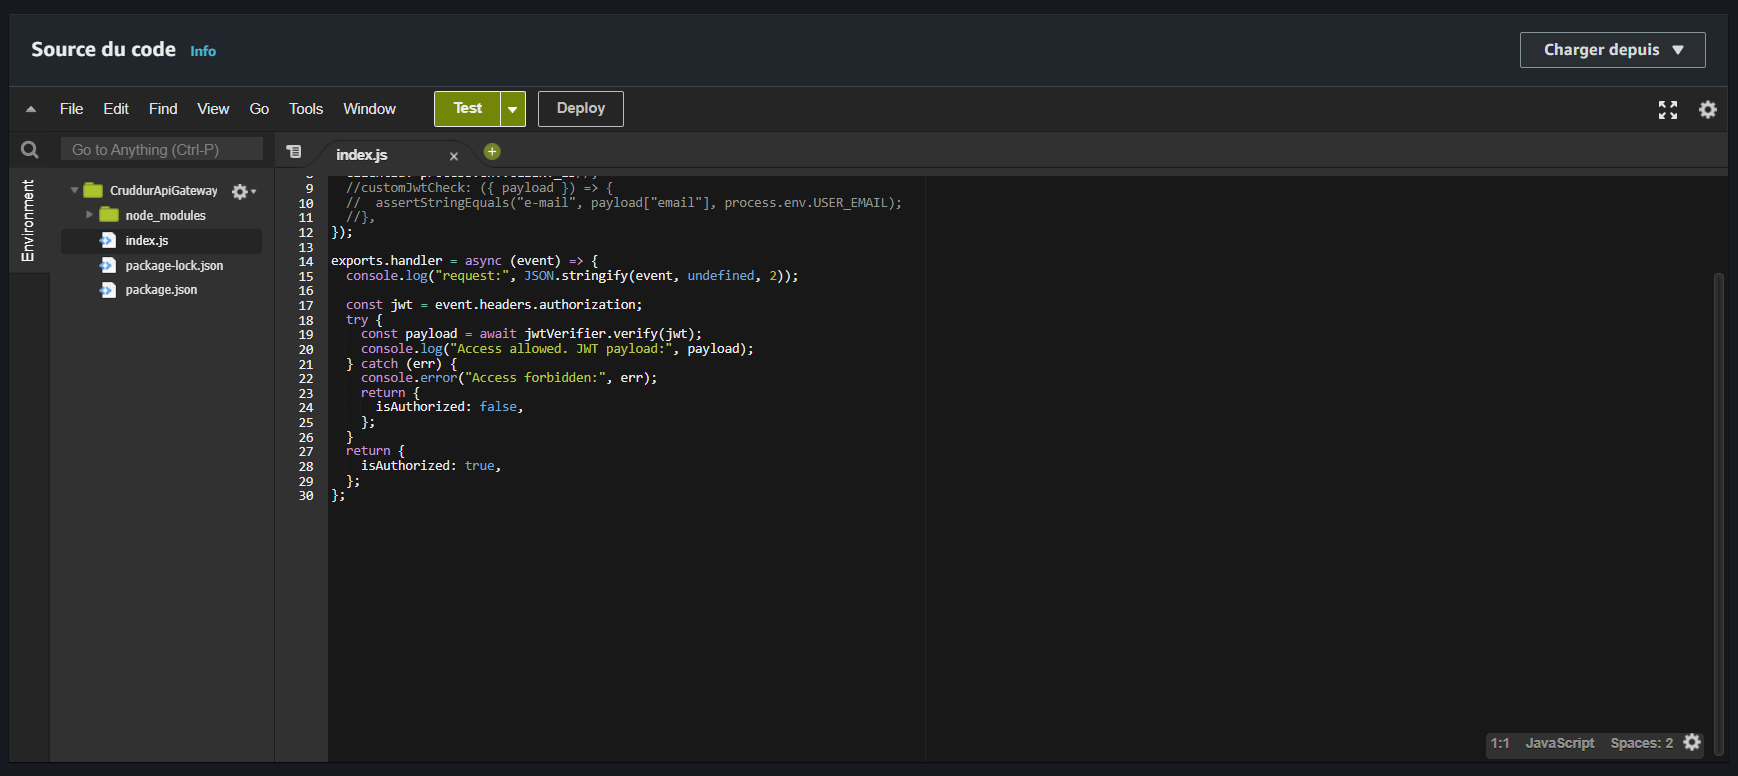Select package-lock.json in file tree
The image size is (1738, 776).
pyautogui.click(x=174, y=266)
